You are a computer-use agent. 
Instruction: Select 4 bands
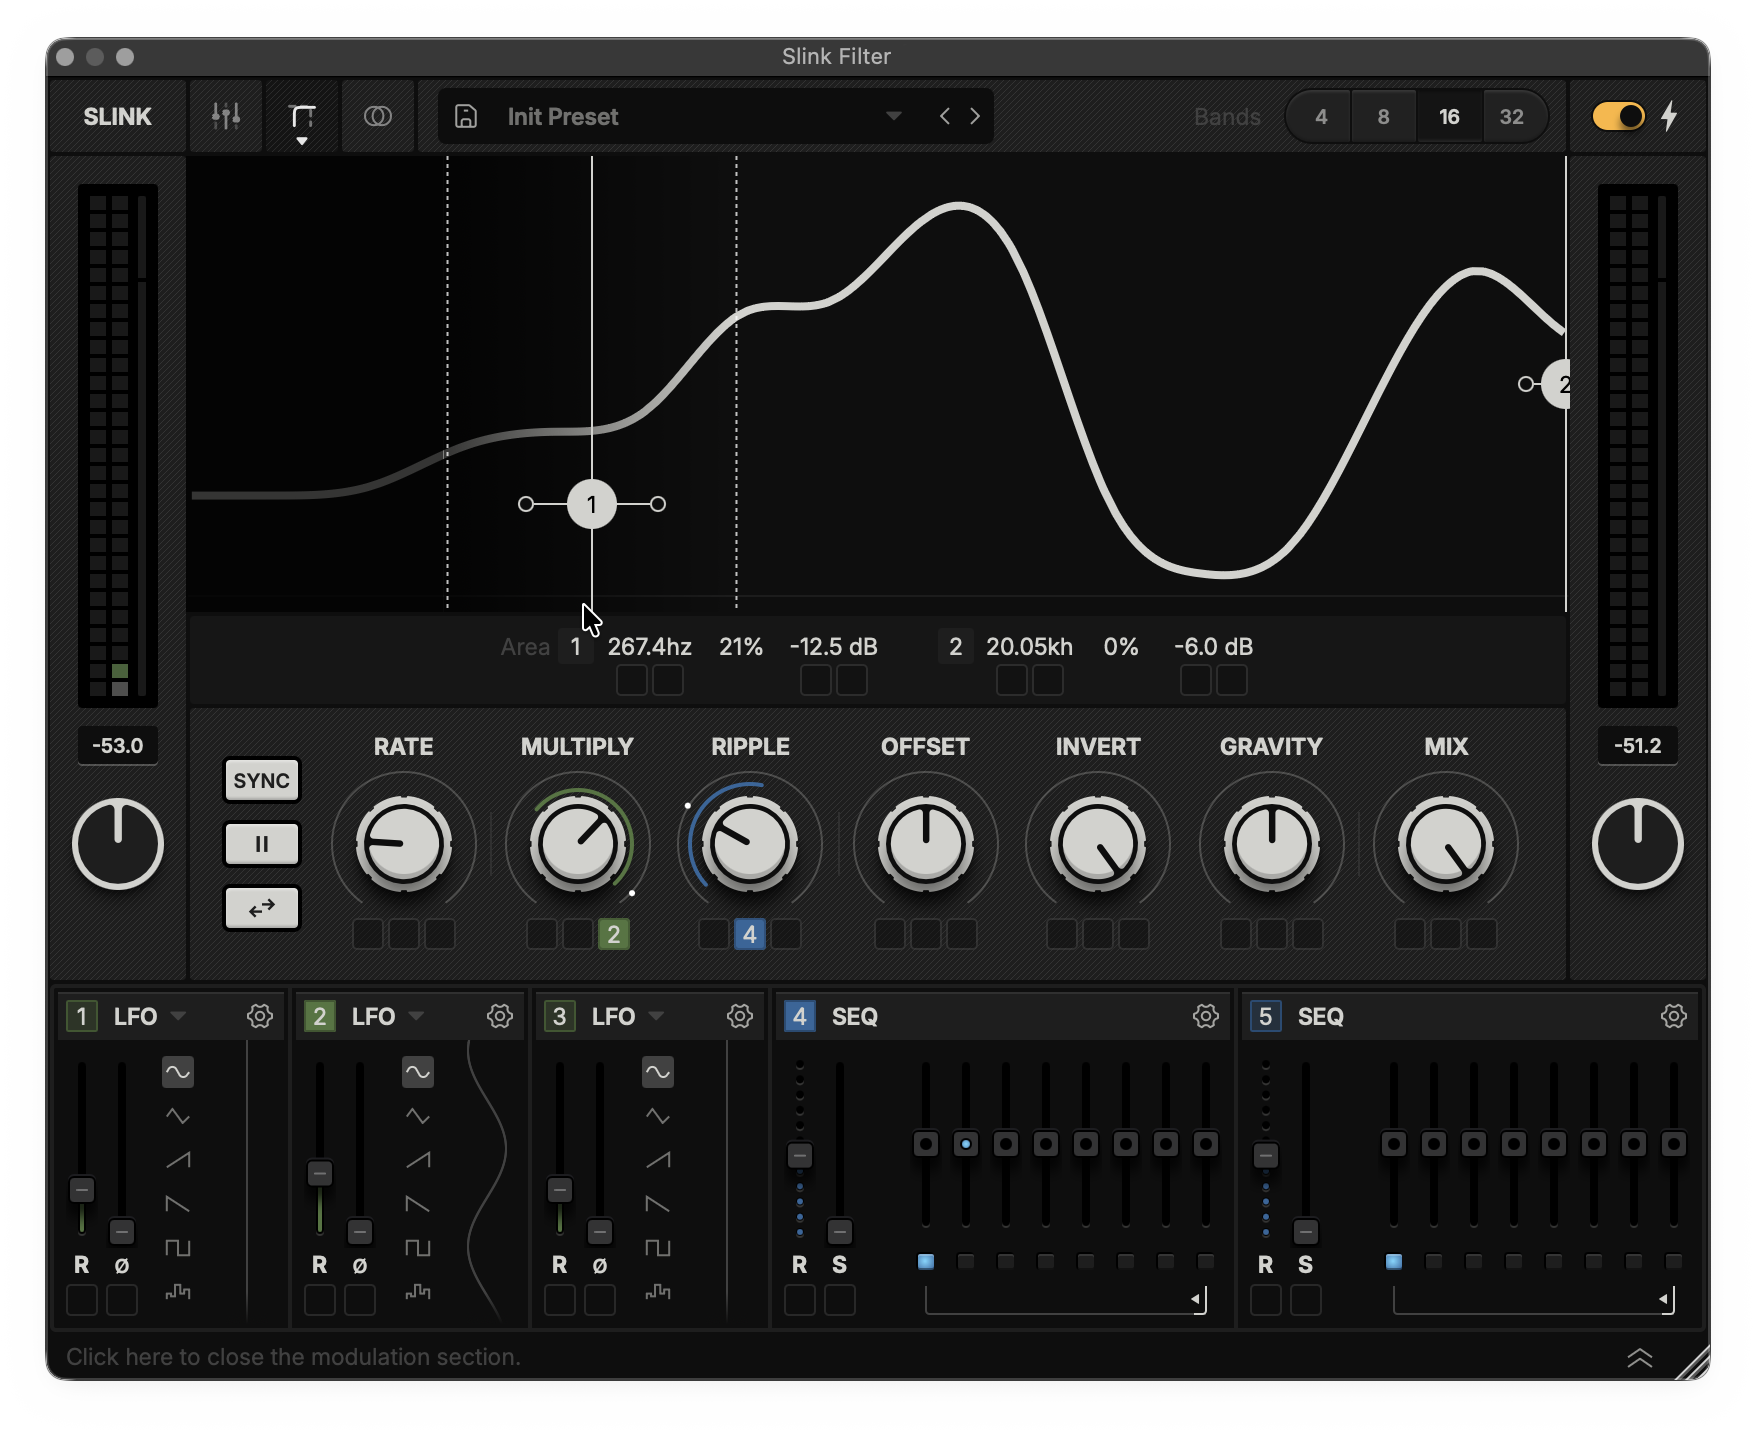[x=1321, y=117]
